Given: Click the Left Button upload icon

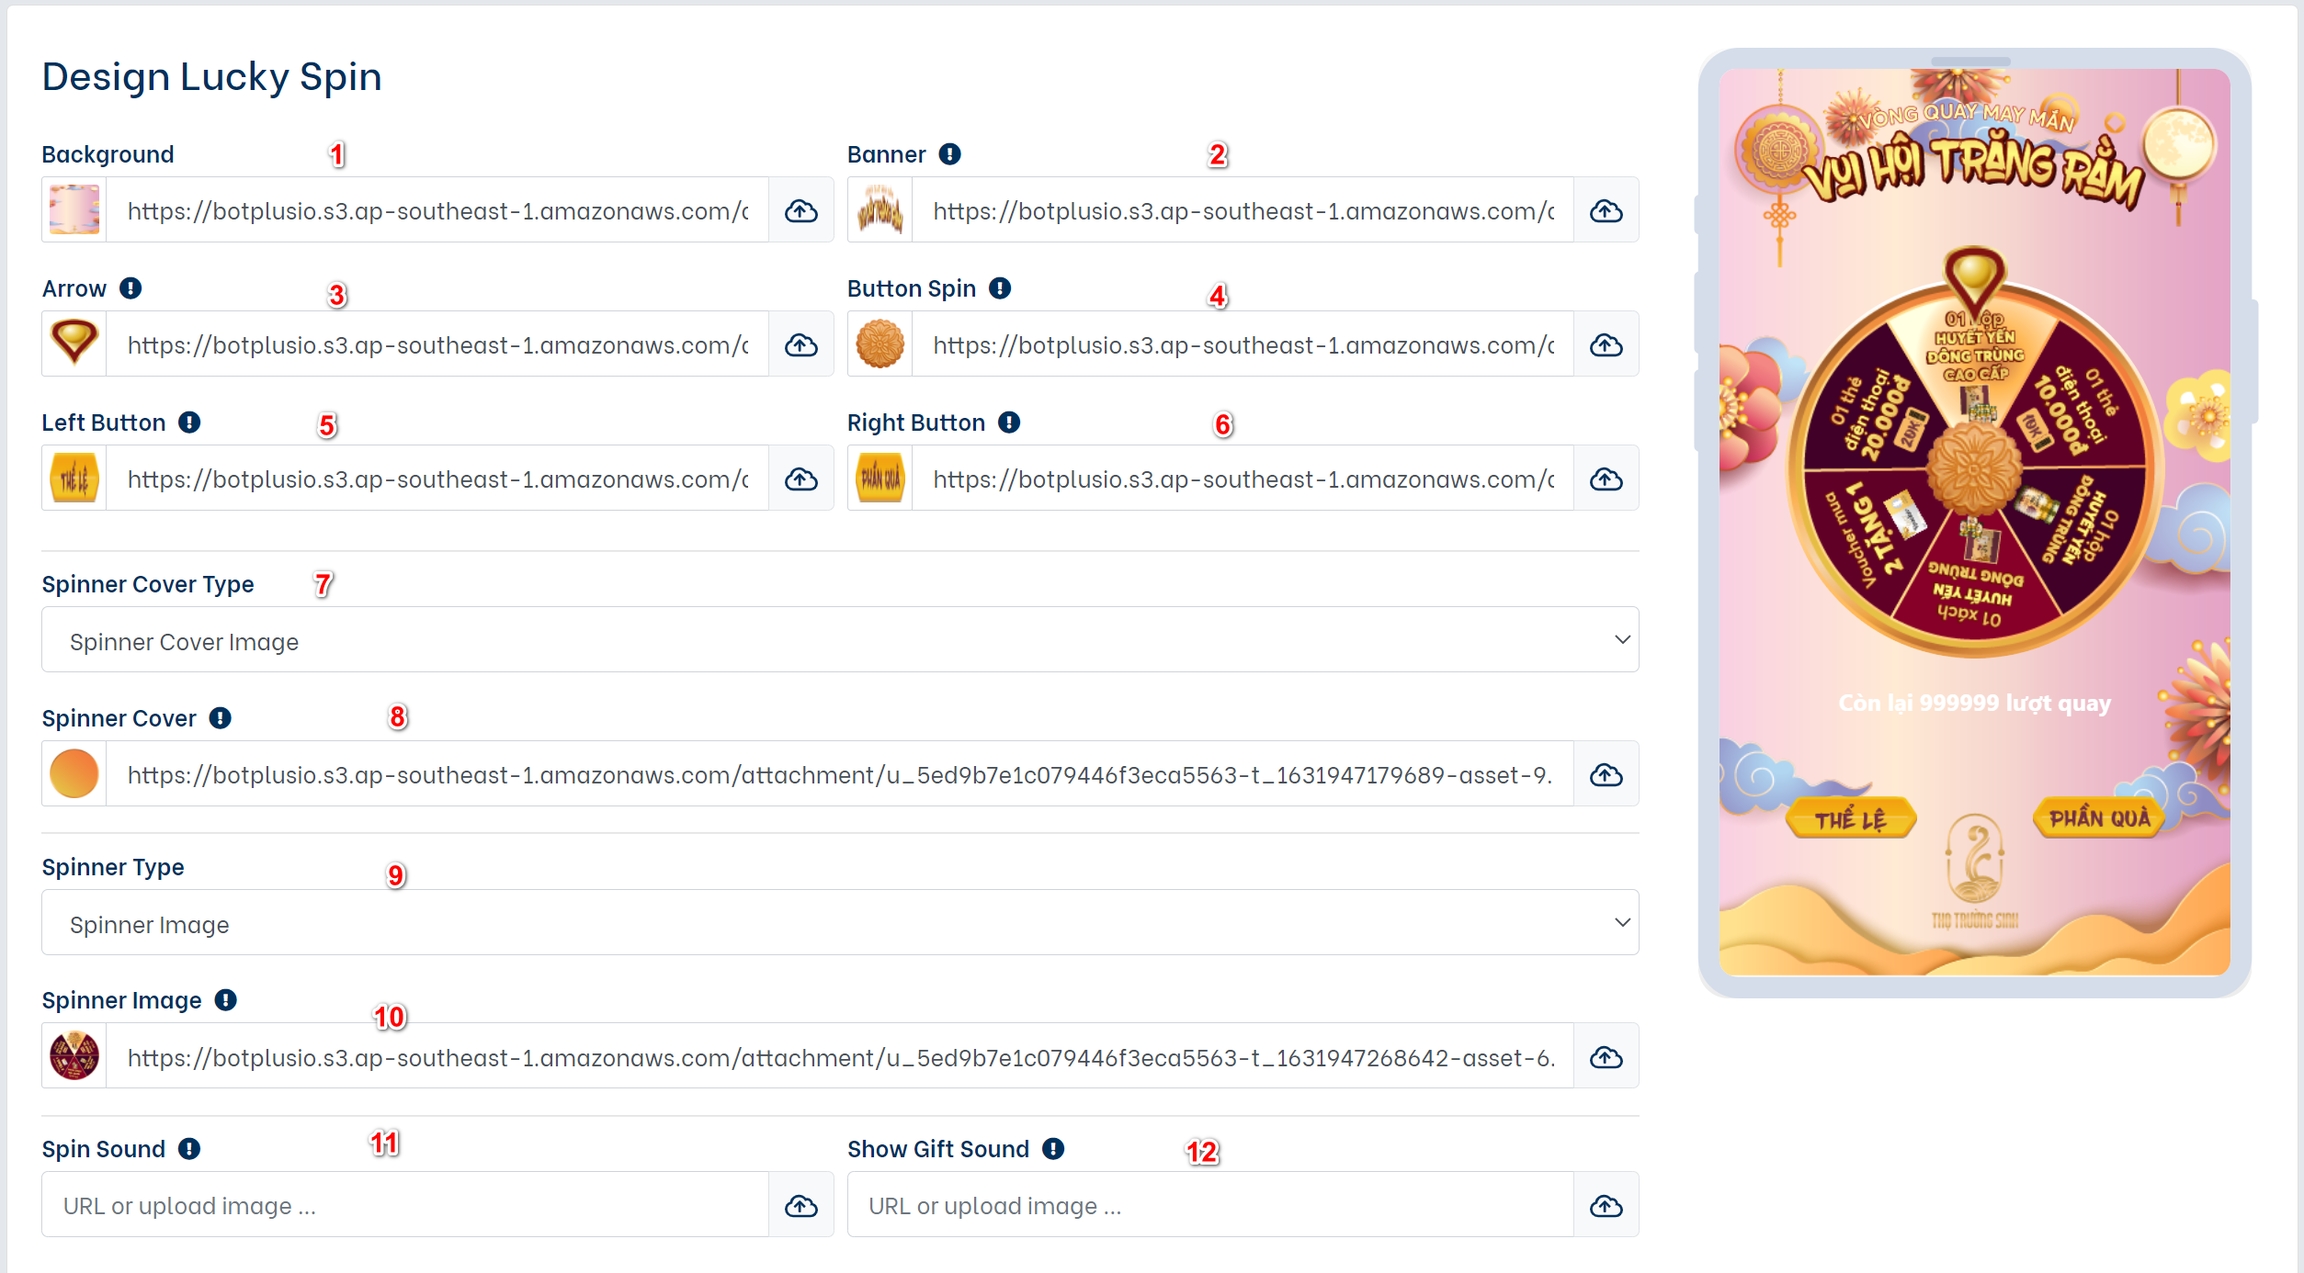Looking at the screenshot, I should point(800,479).
